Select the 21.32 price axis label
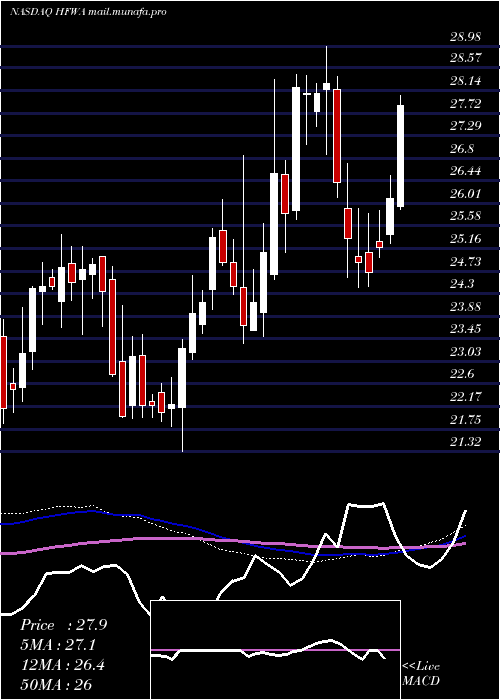Screen dimensions: 500x700 click(x=466, y=442)
